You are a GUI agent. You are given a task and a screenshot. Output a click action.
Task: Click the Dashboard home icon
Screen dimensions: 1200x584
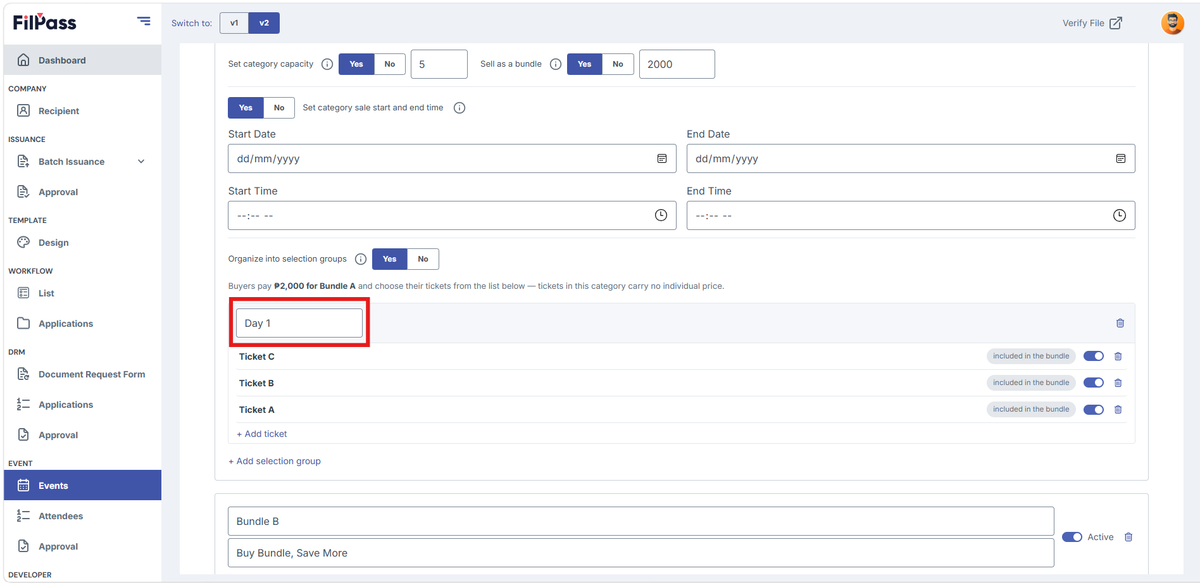[24, 60]
